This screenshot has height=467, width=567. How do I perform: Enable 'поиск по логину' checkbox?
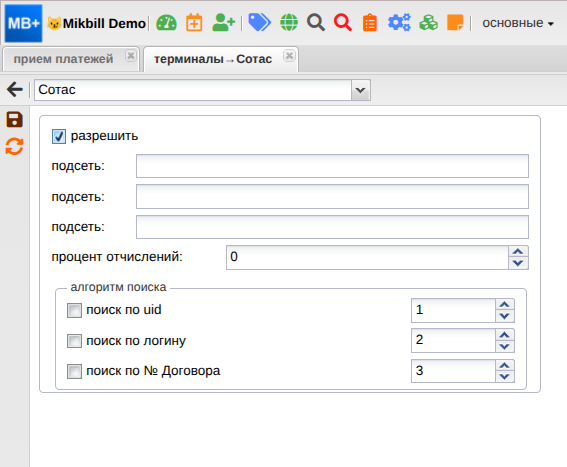[74, 341]
